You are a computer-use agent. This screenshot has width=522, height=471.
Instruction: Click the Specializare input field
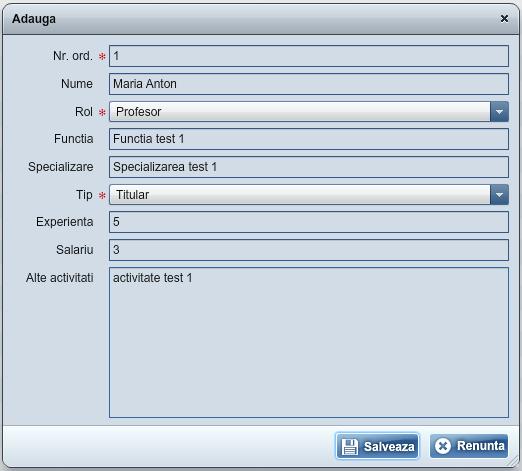[x=309, y=167]
